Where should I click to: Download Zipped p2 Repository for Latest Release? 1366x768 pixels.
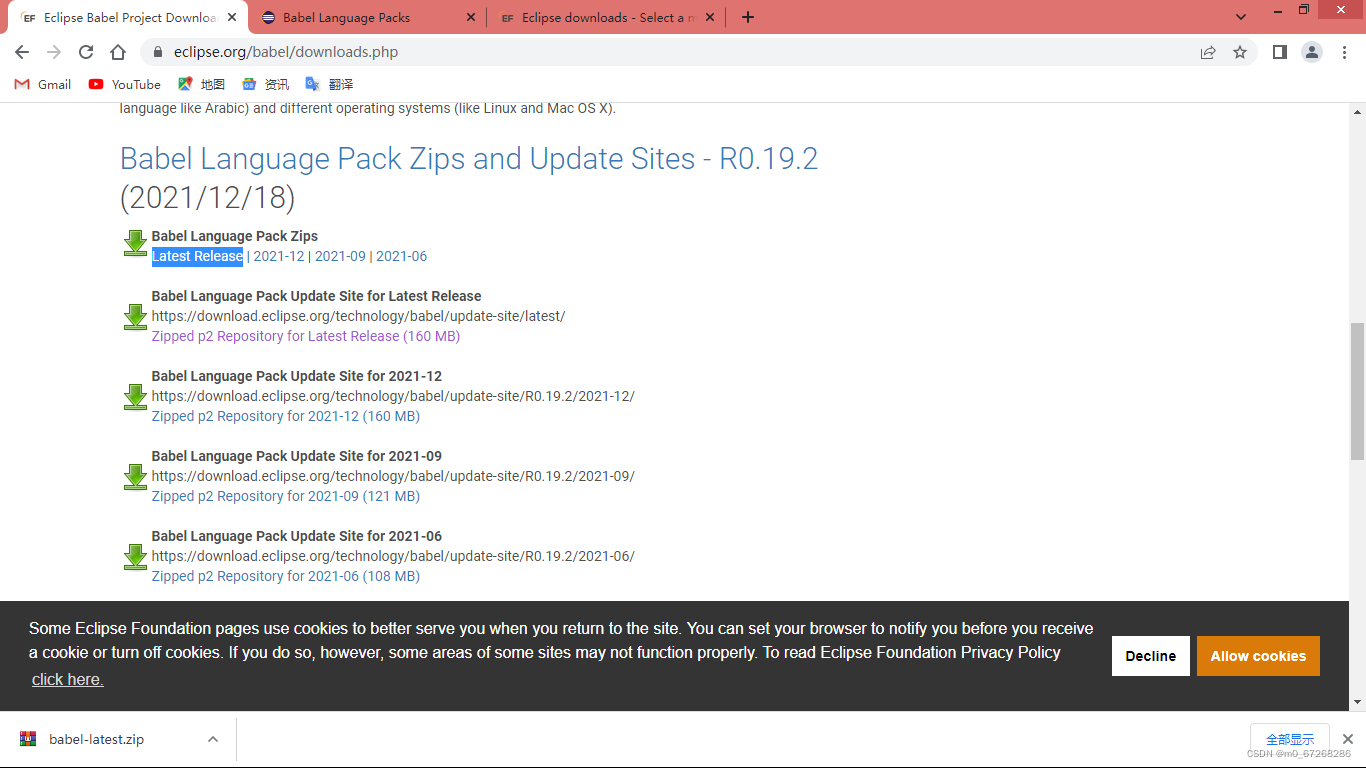(306, 336)
